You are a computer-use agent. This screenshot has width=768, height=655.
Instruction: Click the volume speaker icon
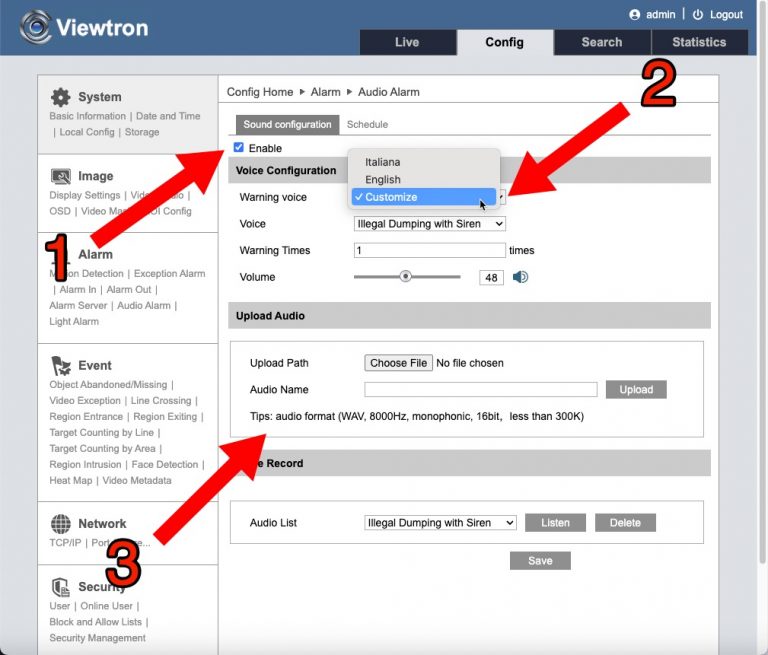click(520, 277)
